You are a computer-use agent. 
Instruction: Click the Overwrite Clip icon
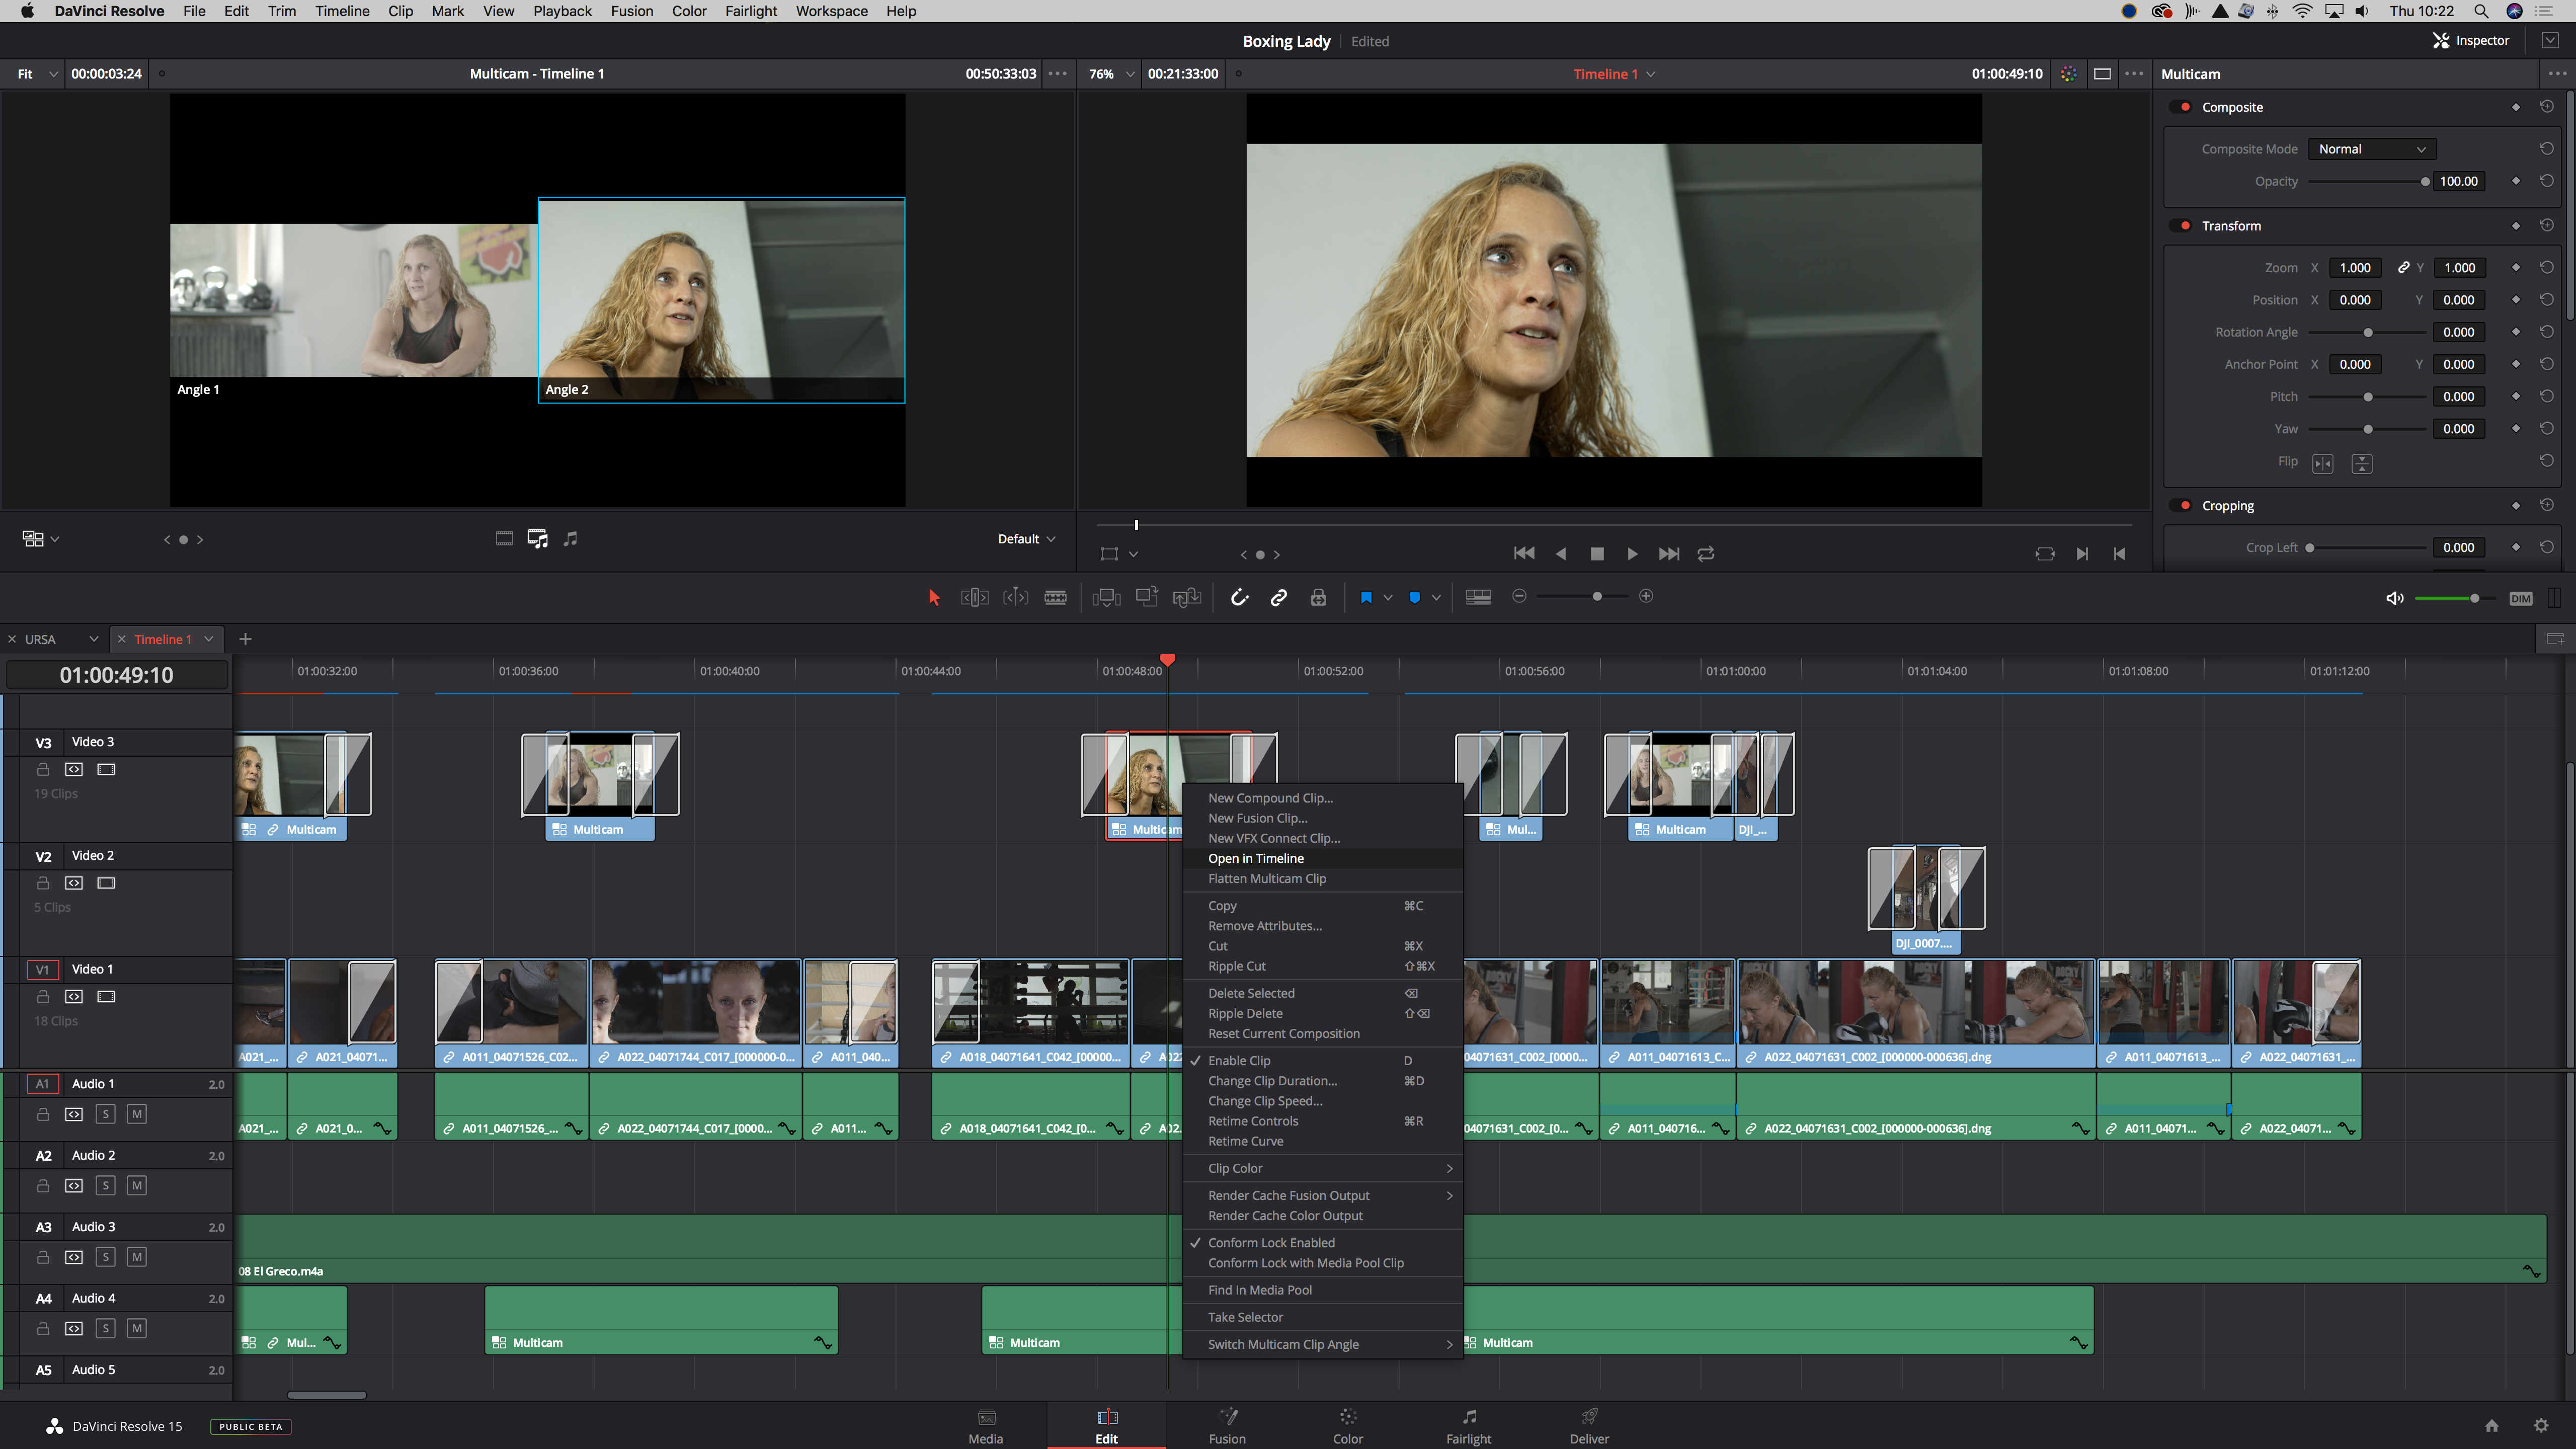pyautogui.click(x=1146, y=597)
